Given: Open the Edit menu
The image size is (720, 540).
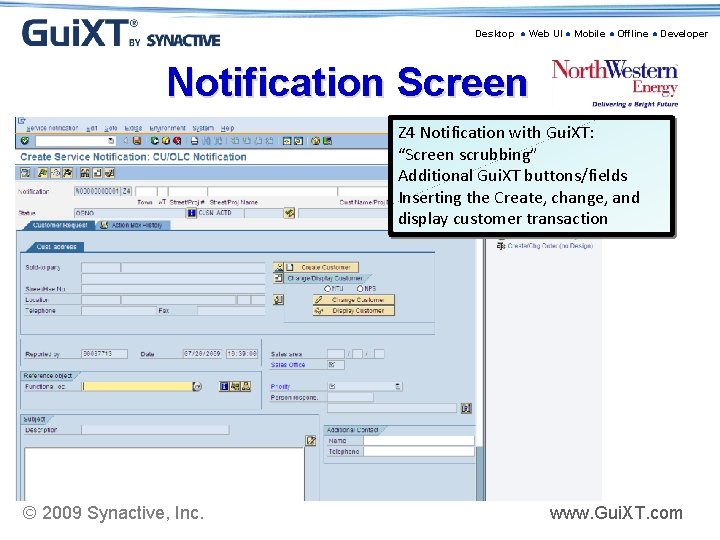Looking at the screenshot, I should point(92,128).
